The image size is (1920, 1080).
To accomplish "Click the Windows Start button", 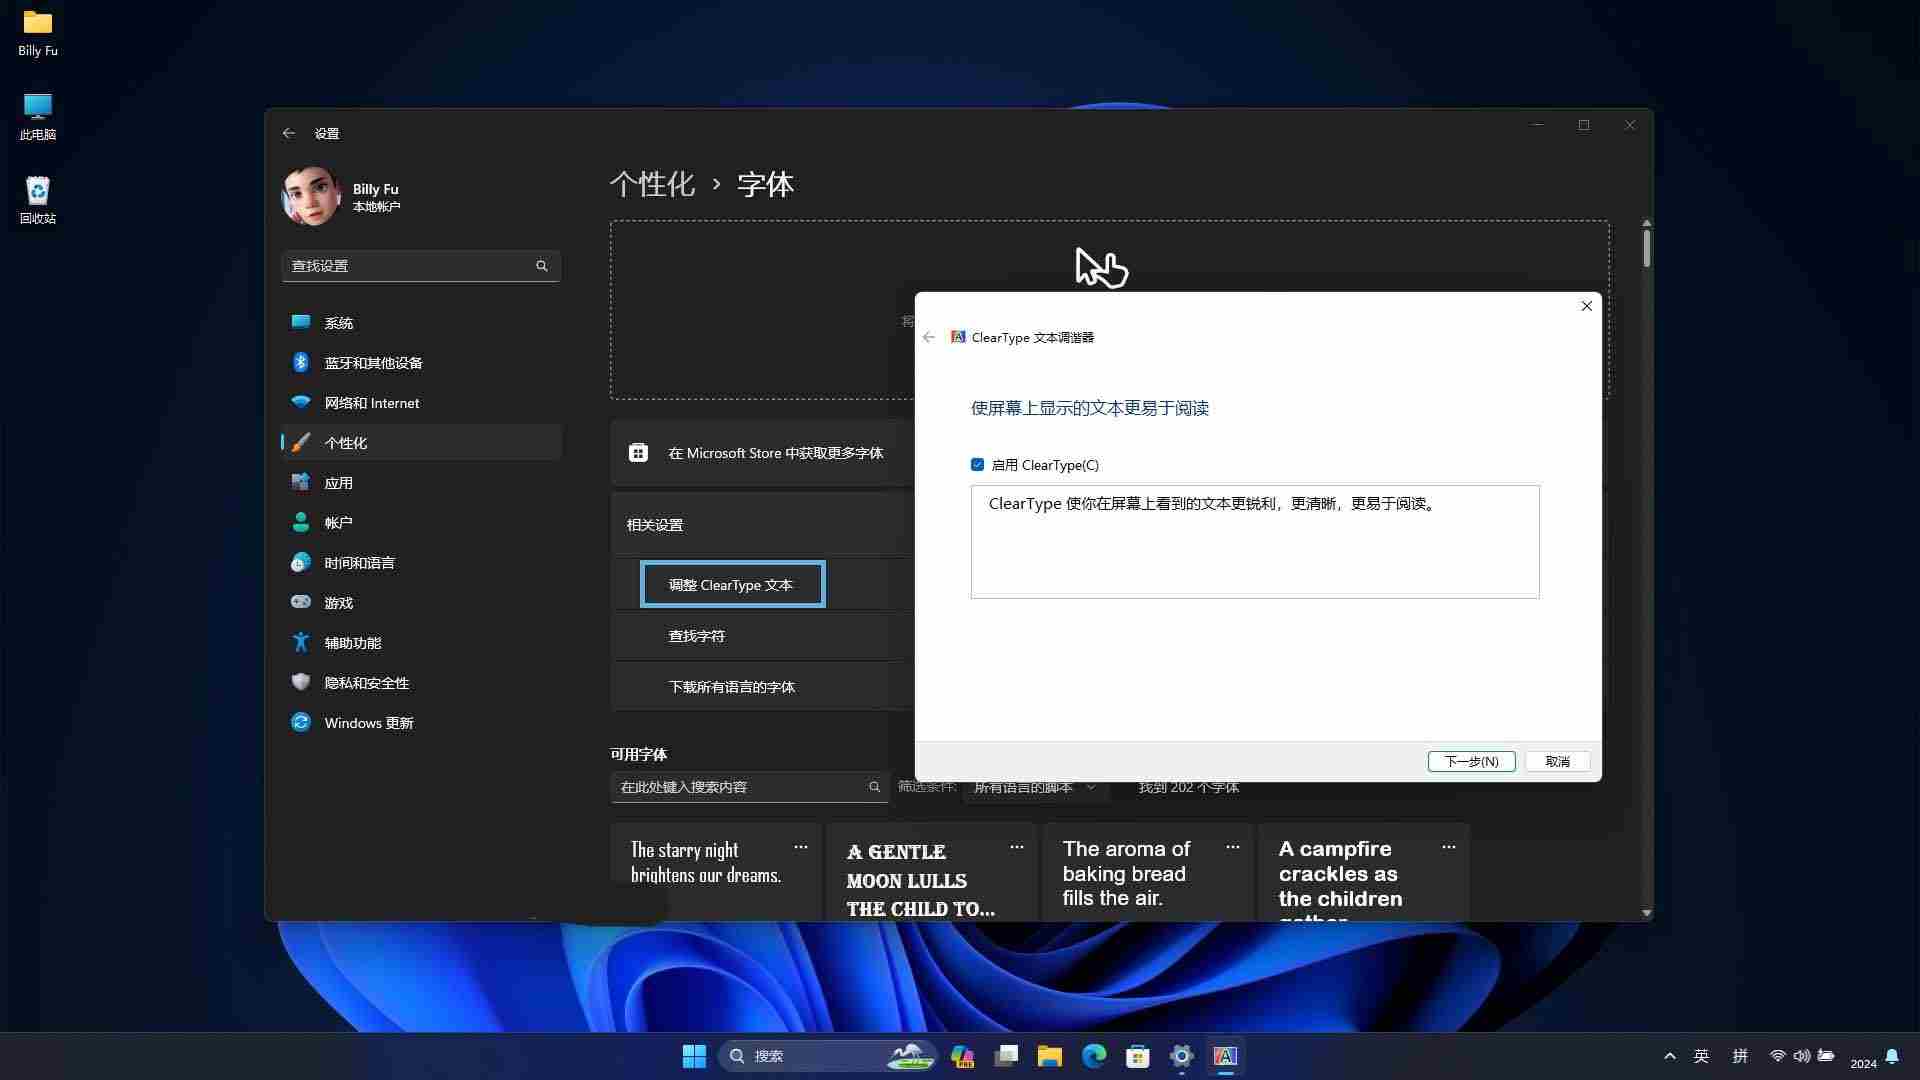I will (694, 1056).
